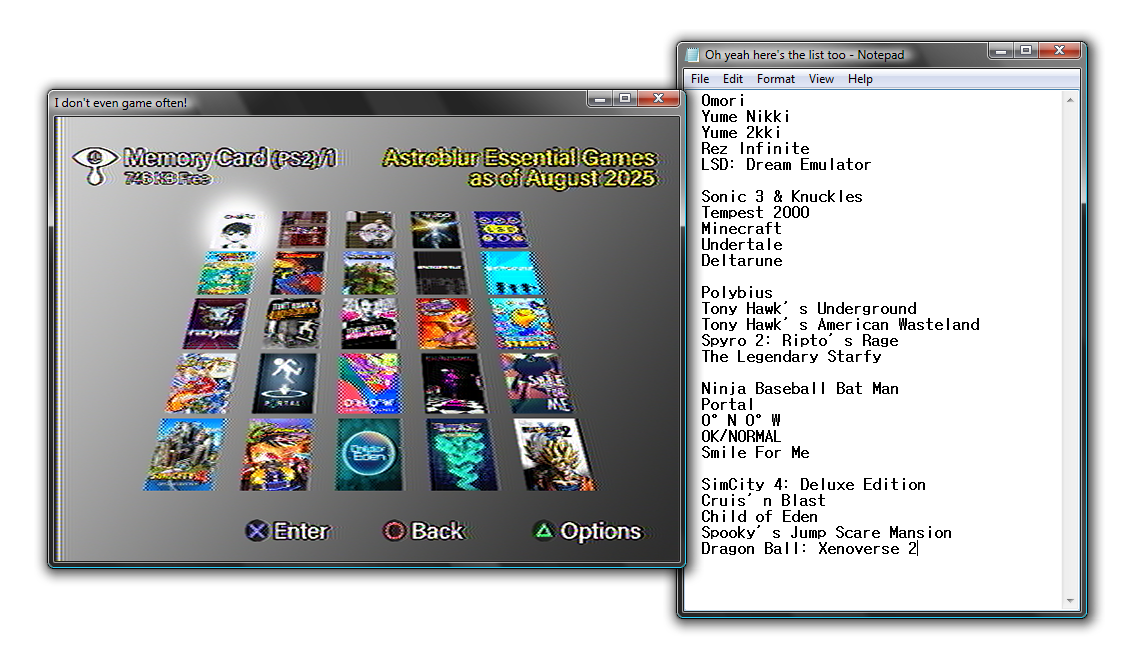The width and height of the screenshot is (1143, 668).
Task: Select the Portal game cover icon
Action: tap(285, 383)
